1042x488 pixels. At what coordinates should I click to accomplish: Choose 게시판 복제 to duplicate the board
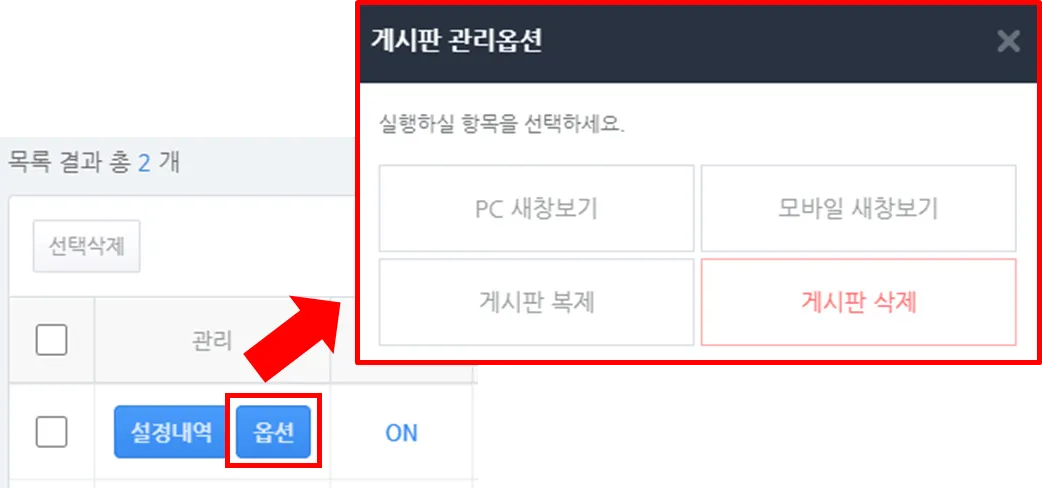(x=536, y=302)
